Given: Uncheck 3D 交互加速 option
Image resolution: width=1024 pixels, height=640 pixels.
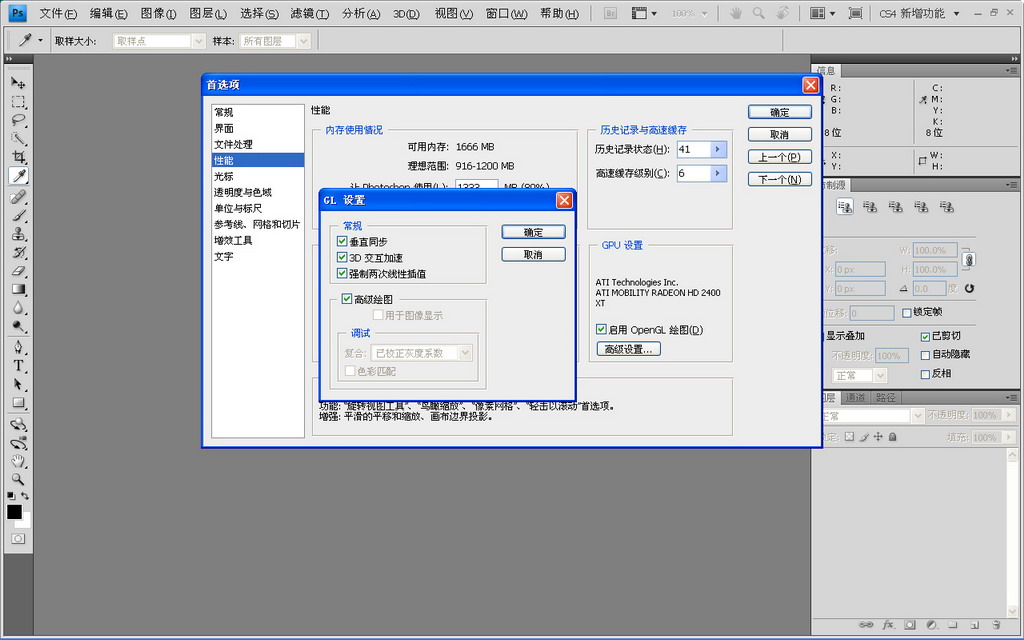Looking at the screenshot, I should click(x=342, y=257).
